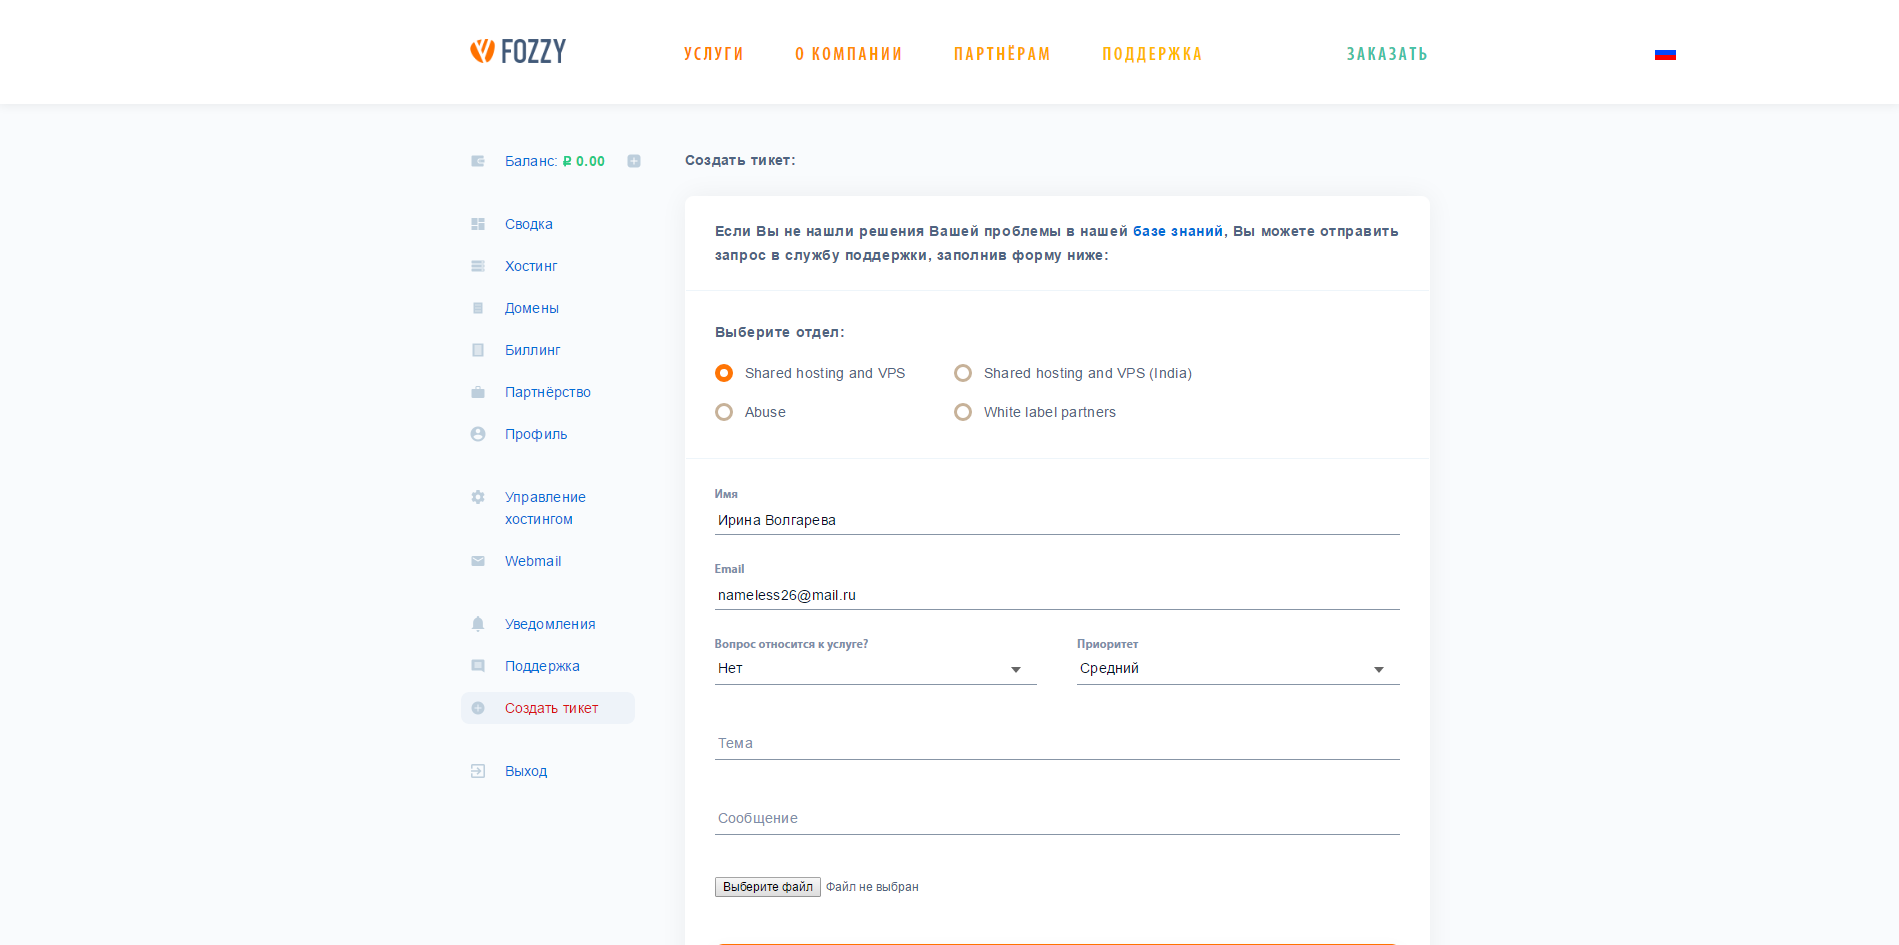The width and height of the screenshot is (1899, 945).
Task: Follow the базе знаний link
Action: (x=1177, y=231)
